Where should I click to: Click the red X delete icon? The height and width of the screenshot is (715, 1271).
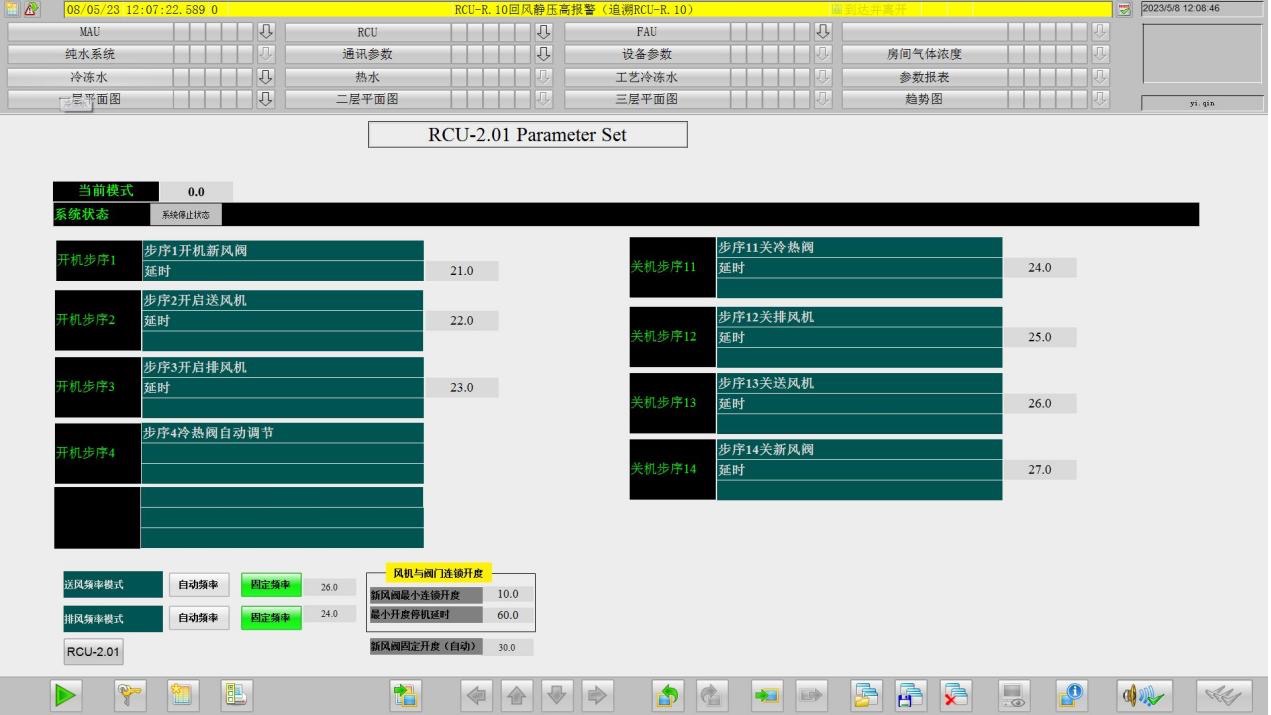956,695
